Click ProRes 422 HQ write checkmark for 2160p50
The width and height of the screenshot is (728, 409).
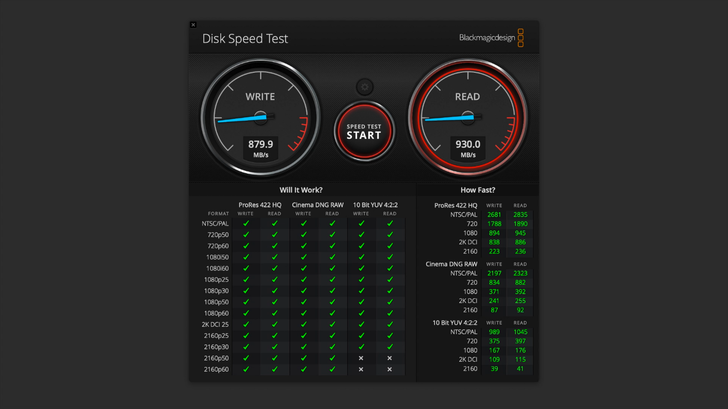pyautogui.click(x=246, y=358)
